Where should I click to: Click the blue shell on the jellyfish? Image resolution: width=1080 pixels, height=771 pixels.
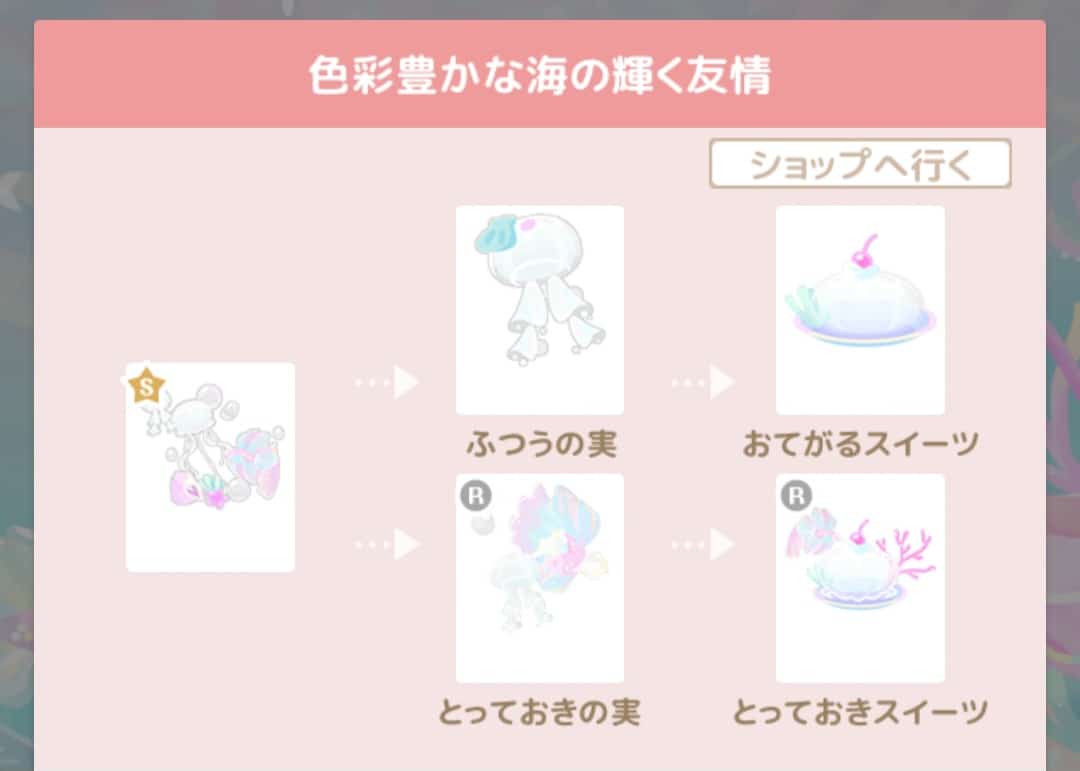click(x=497, y=236)
